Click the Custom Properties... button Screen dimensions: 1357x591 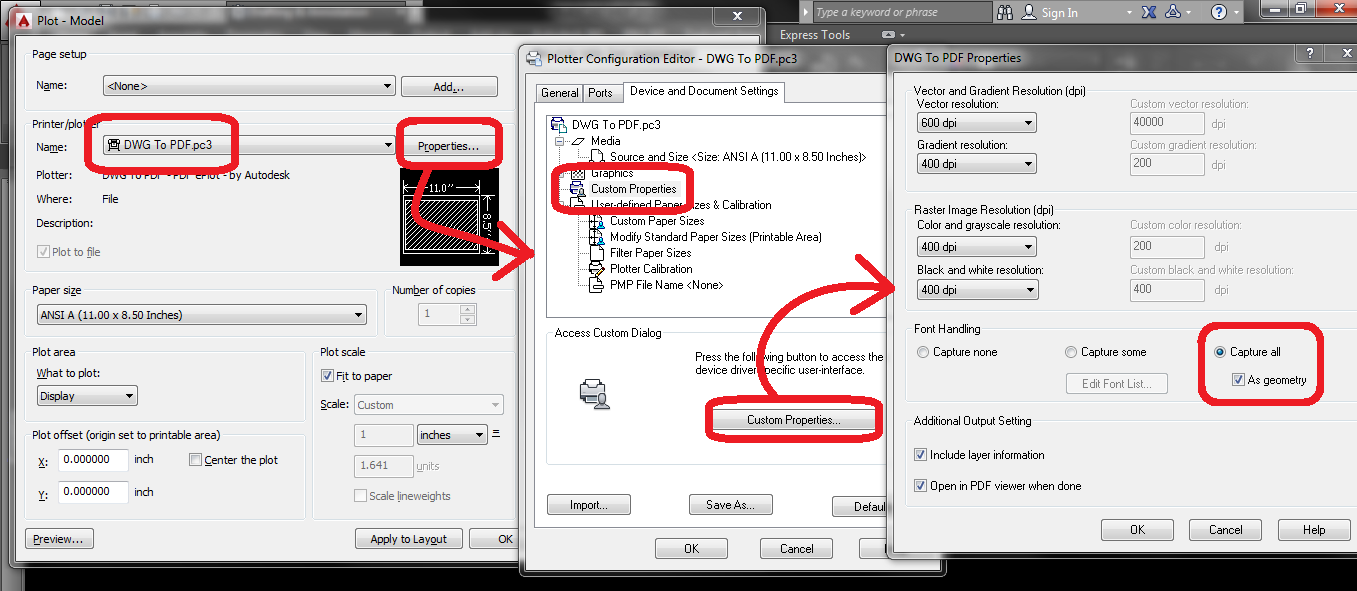point(794,420)
